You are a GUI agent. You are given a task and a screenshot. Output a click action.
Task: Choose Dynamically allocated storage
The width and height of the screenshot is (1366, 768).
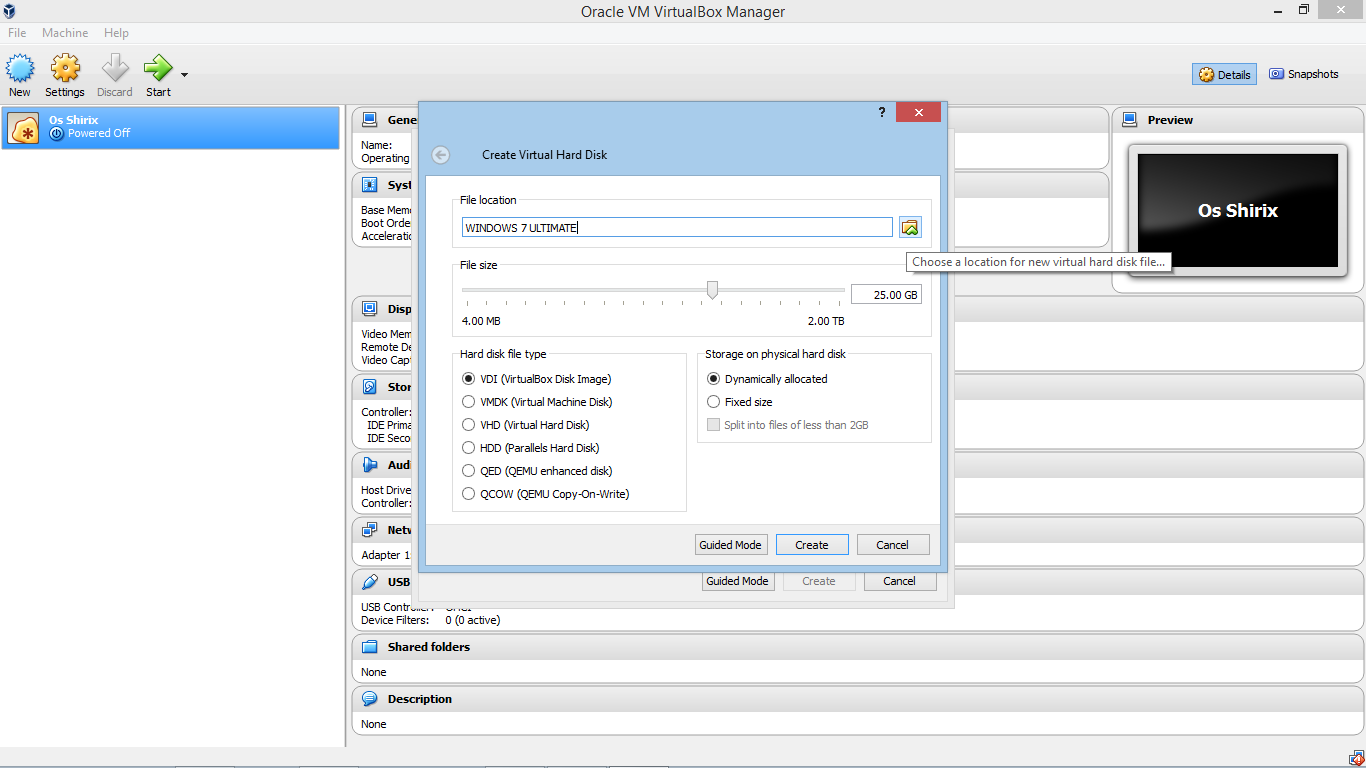click(767, 379)
